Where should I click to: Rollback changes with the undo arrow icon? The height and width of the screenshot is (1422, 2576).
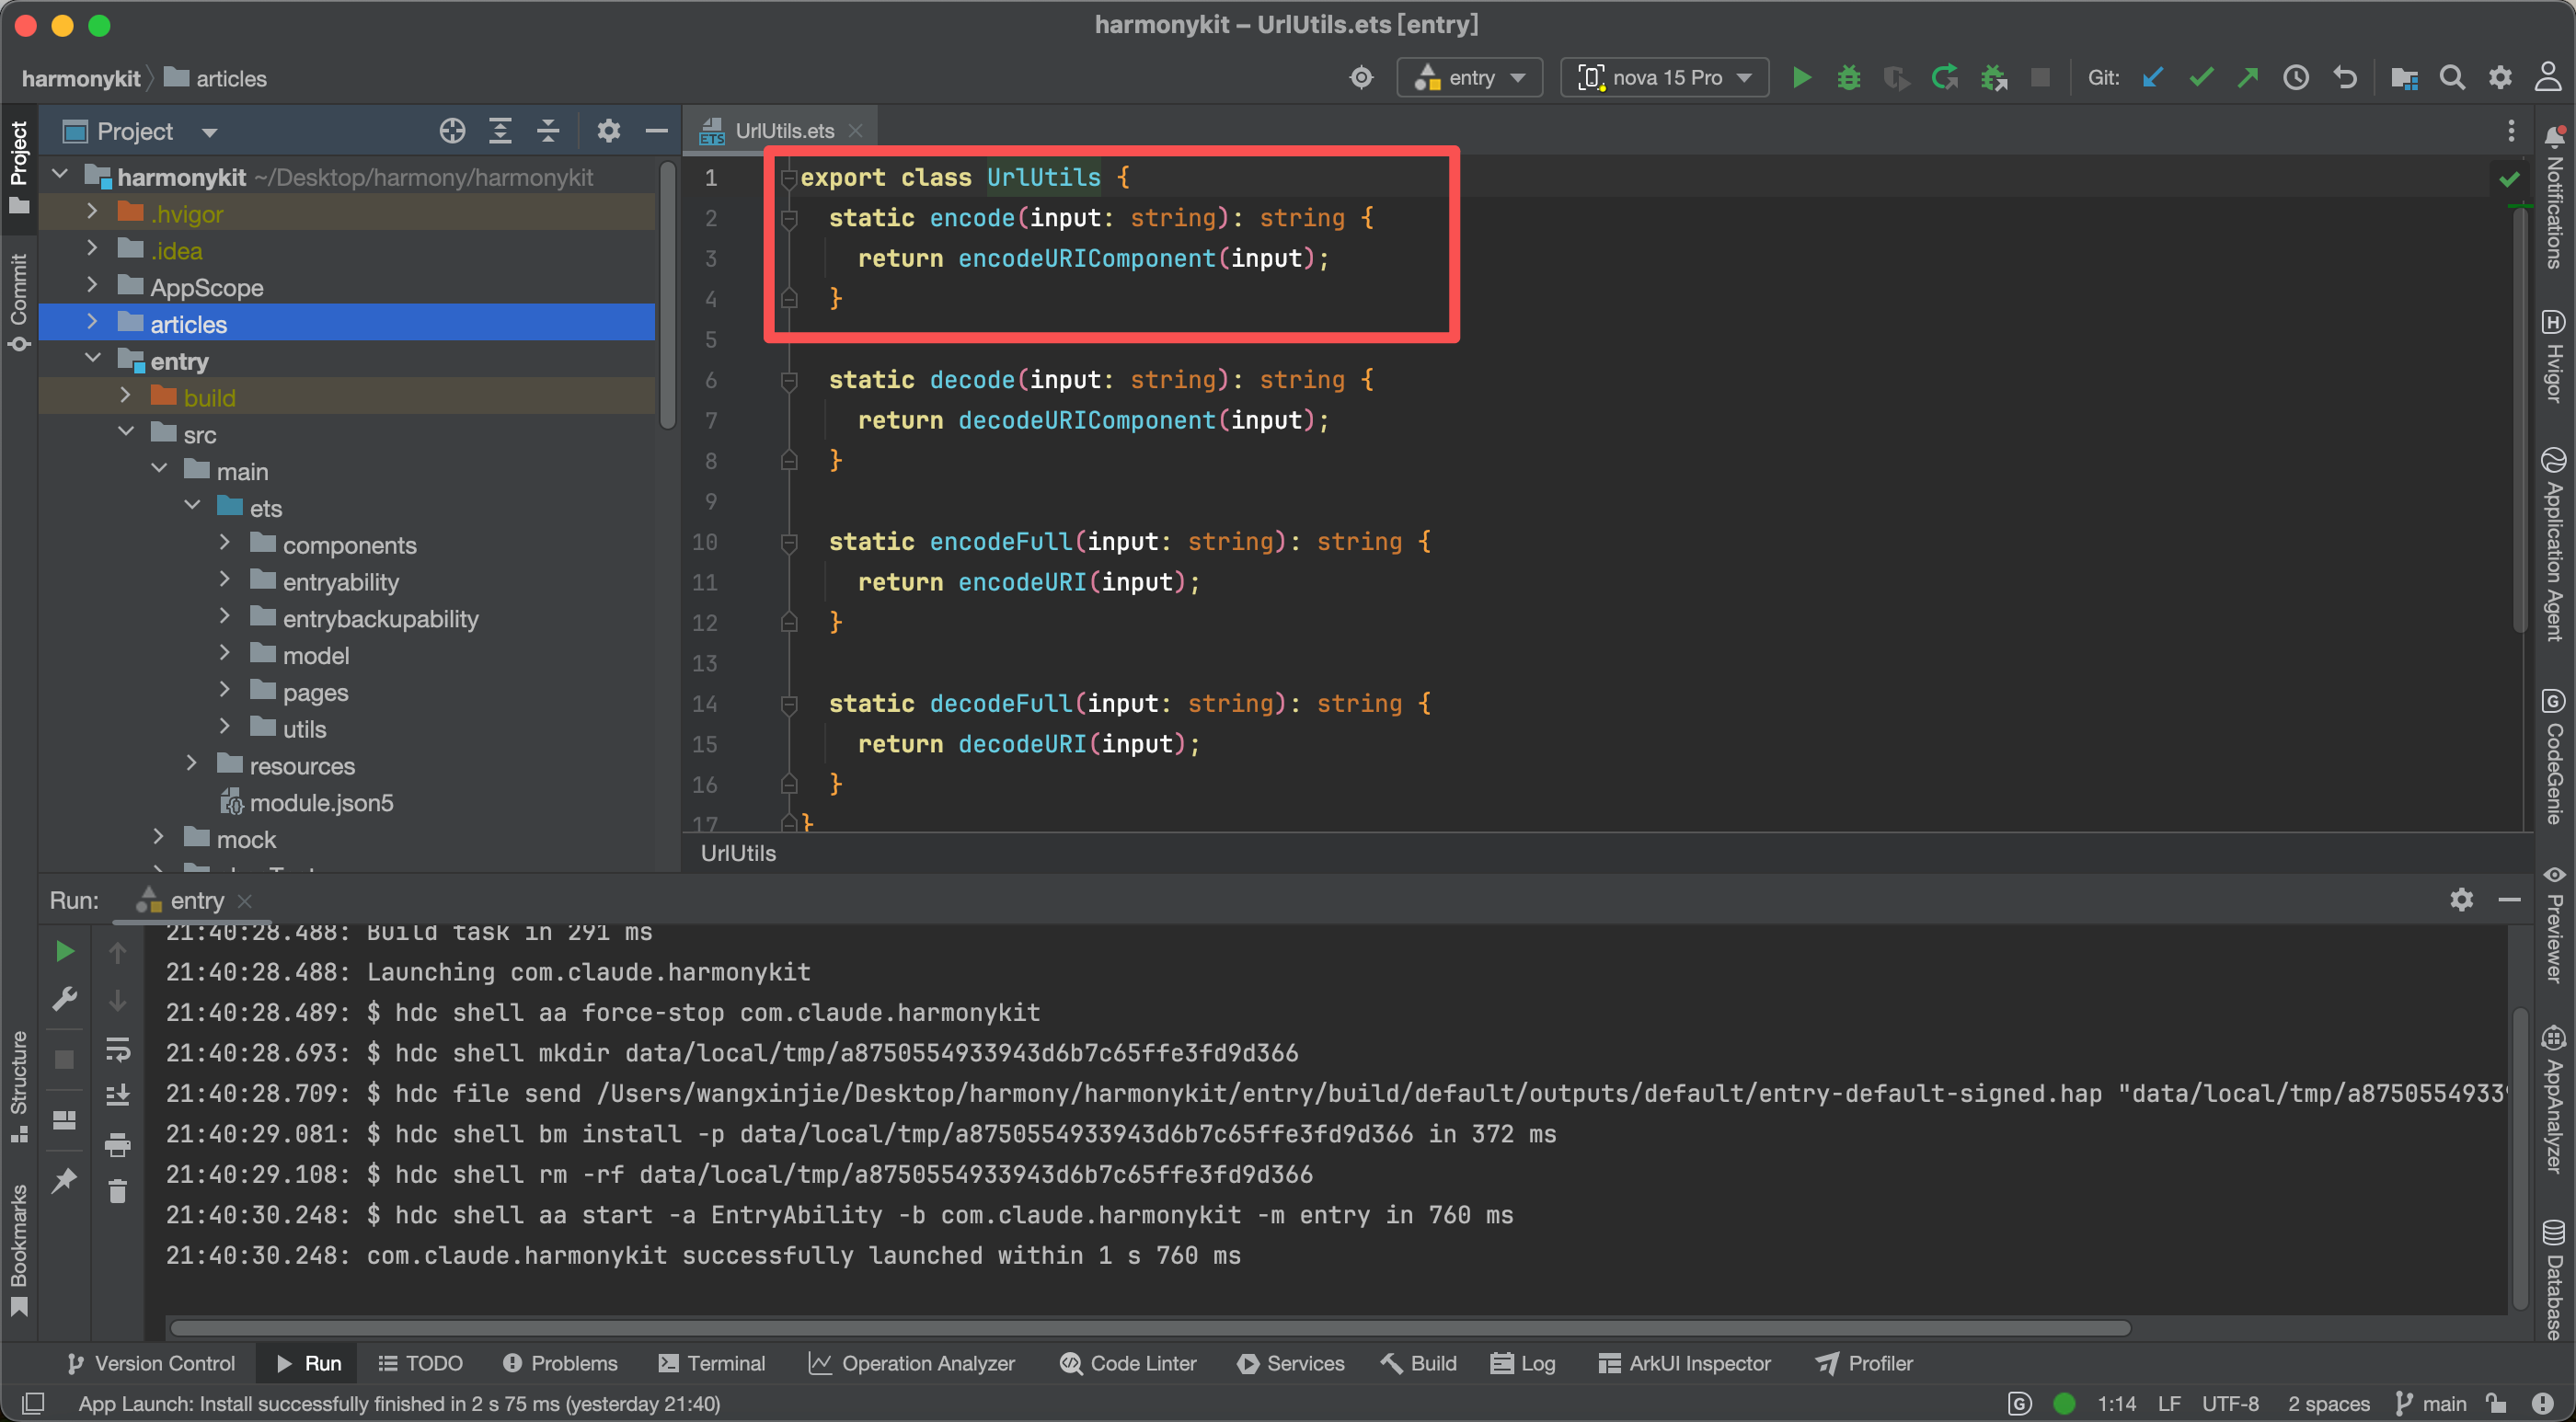click(2344, 77)
